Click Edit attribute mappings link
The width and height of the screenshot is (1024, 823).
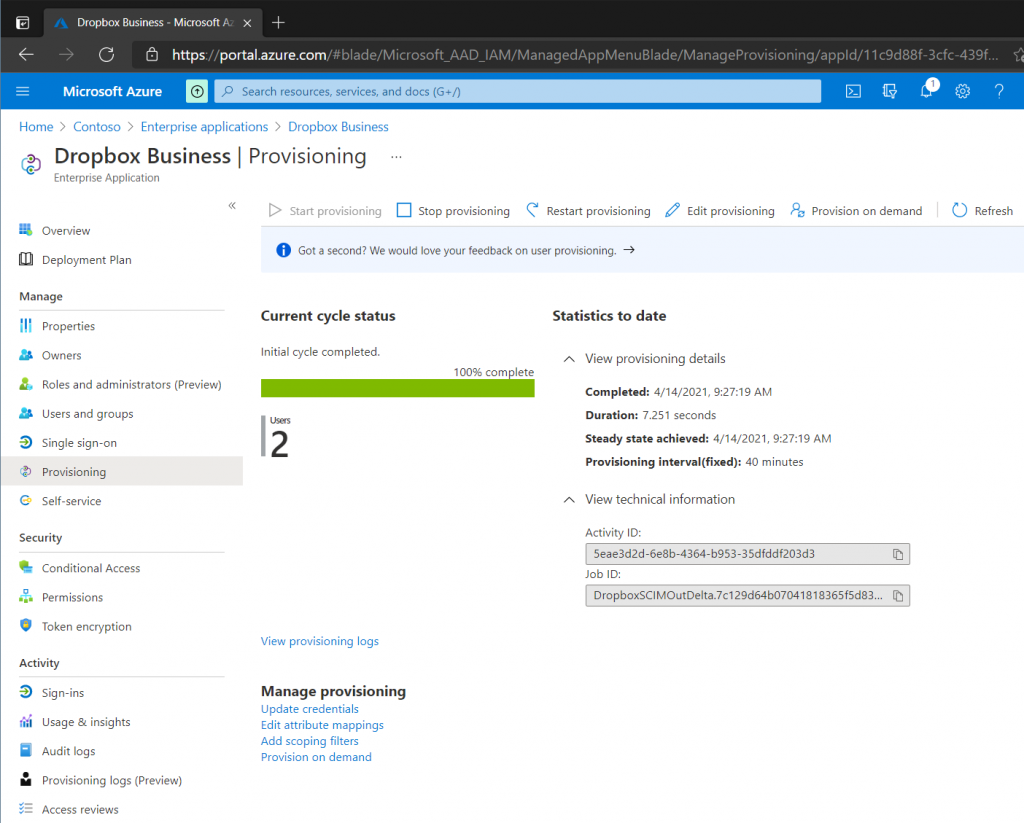click(x=322, y=725)
